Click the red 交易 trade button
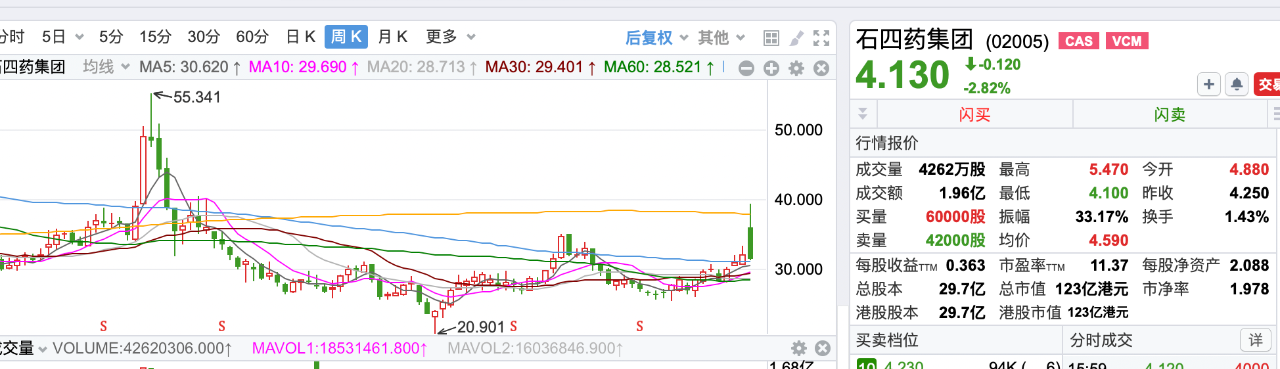This screenshot has width=1280, height=369. (x=1267, y=84)
